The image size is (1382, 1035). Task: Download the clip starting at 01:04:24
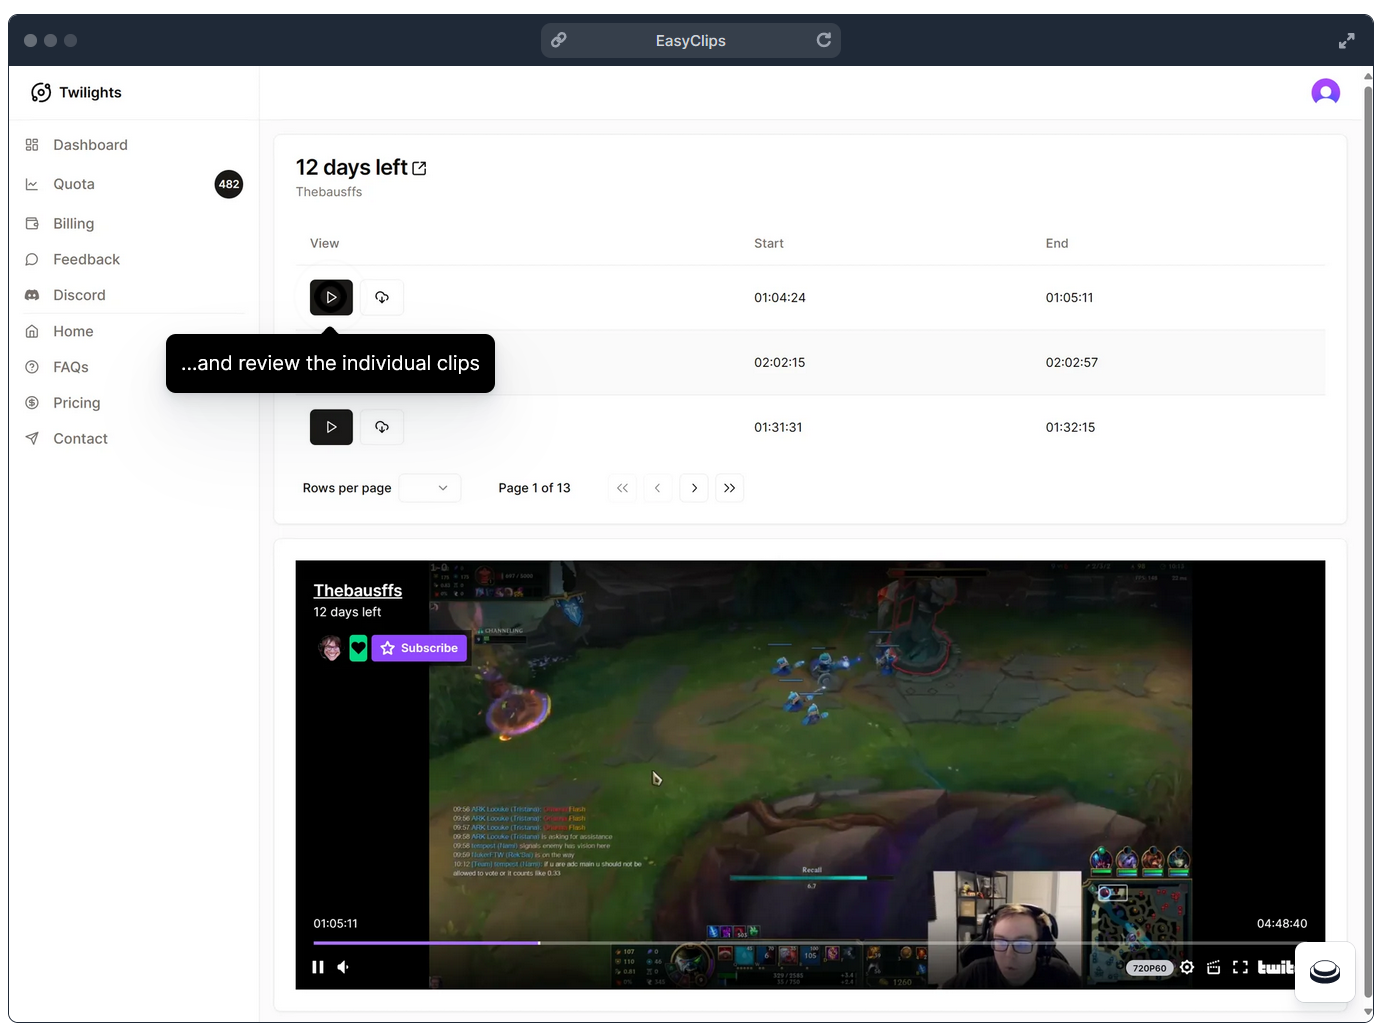click(382, 297)
